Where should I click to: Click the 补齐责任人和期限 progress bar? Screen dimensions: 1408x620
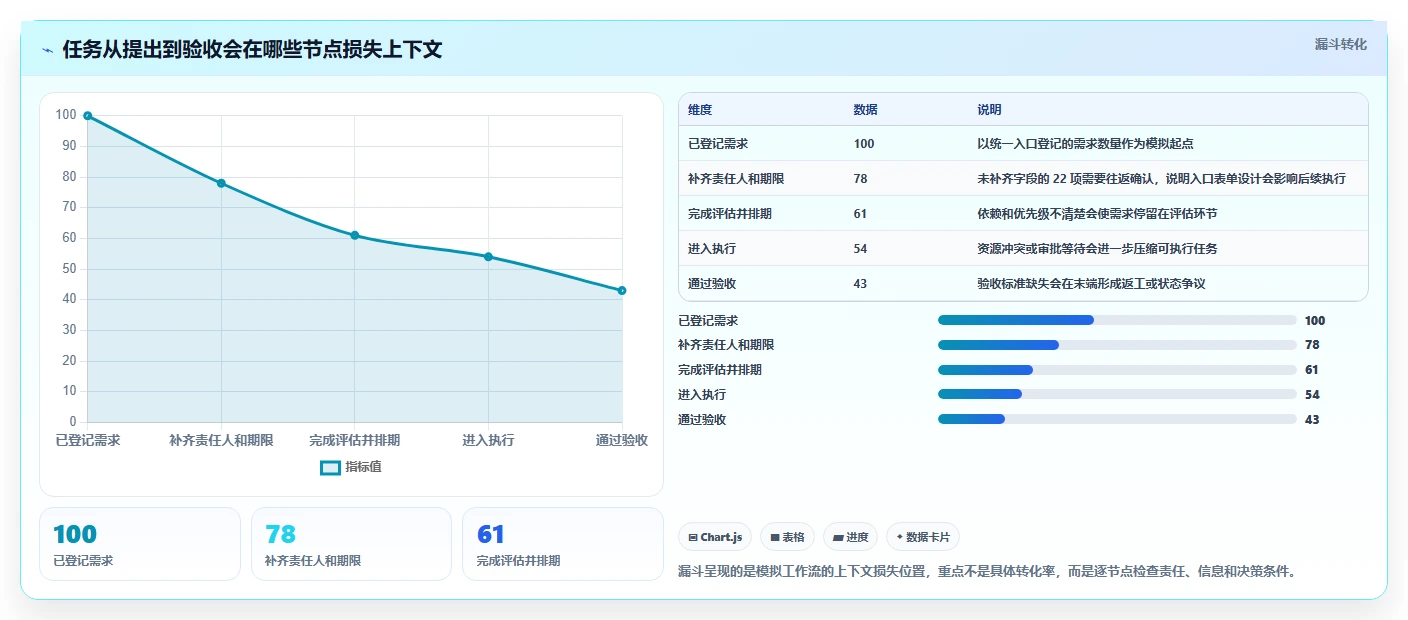click(x=1117, y=345)
